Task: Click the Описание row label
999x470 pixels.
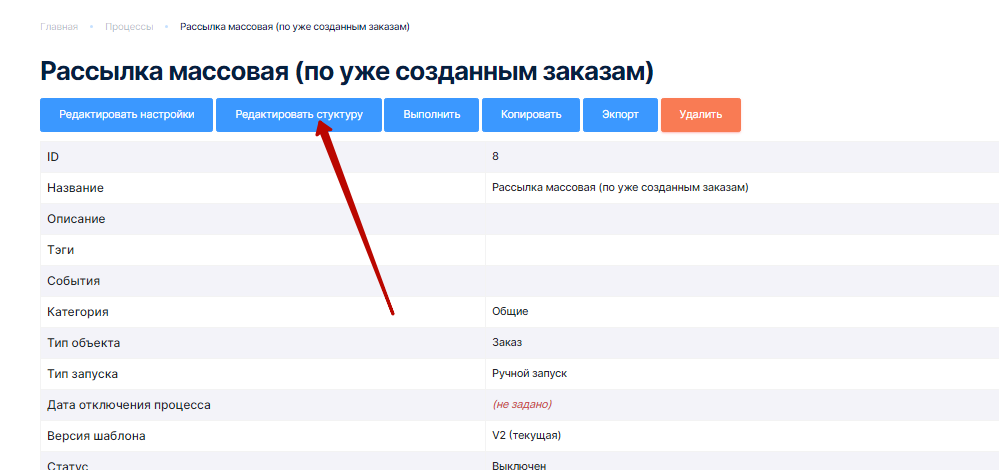Action: 76,219
